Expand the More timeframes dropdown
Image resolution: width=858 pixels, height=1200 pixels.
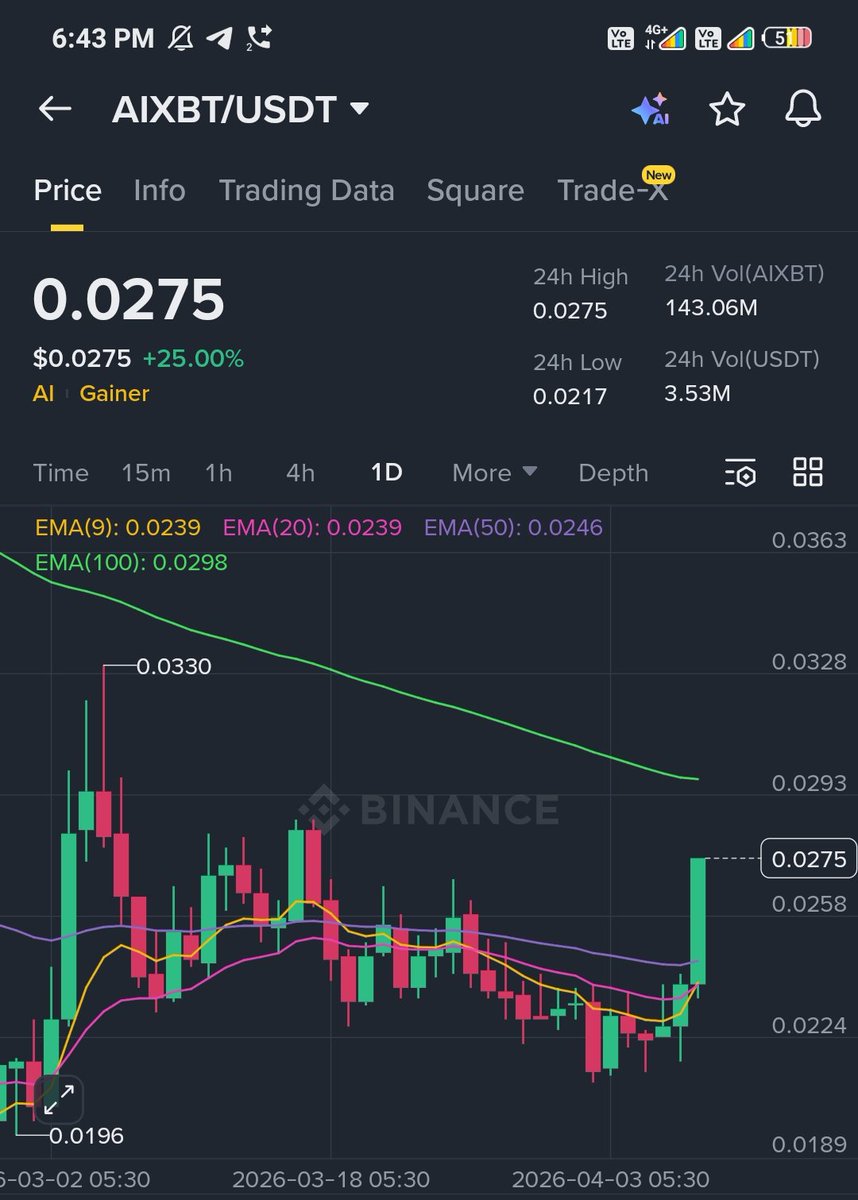(494, 473)
